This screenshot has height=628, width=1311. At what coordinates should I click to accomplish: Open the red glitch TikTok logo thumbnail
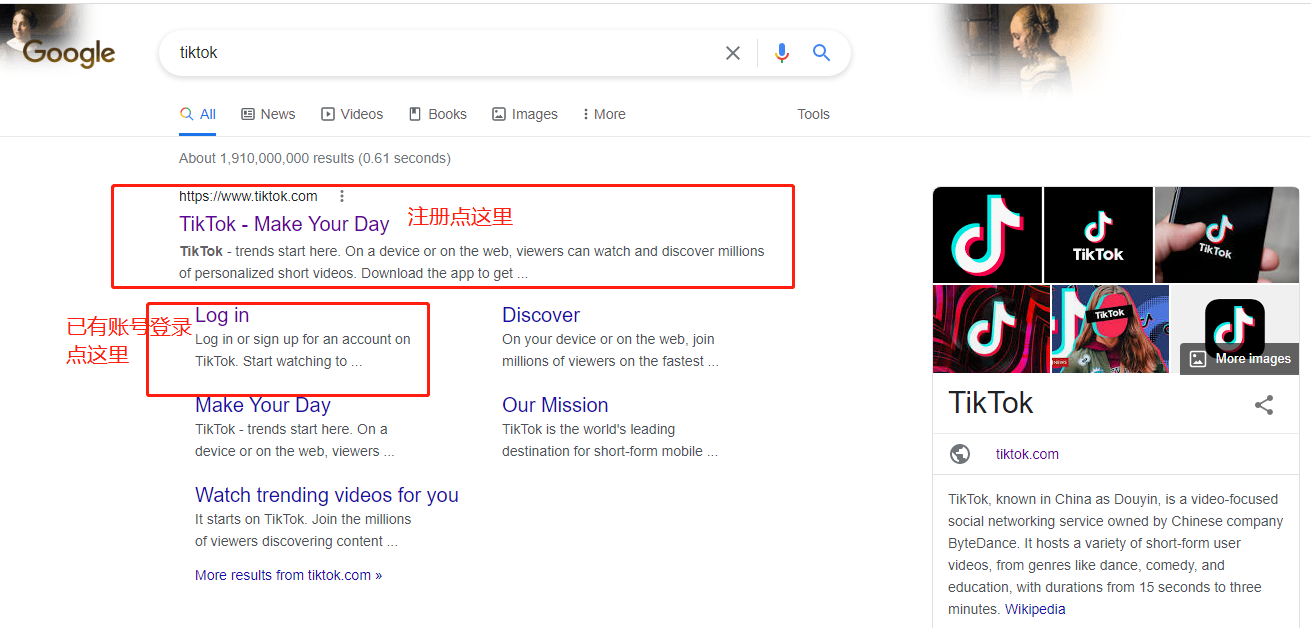[991, 329]
